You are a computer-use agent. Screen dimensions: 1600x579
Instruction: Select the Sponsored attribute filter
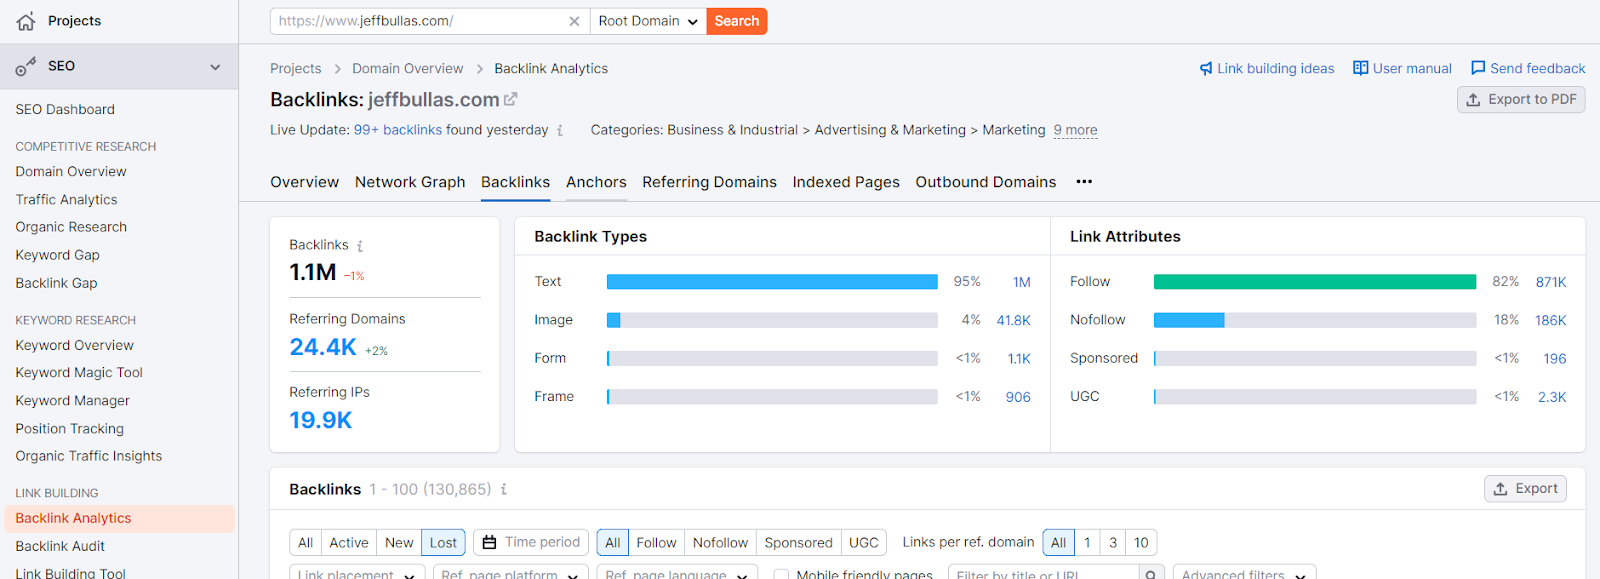pyautogui.click(x=798, y=542)
